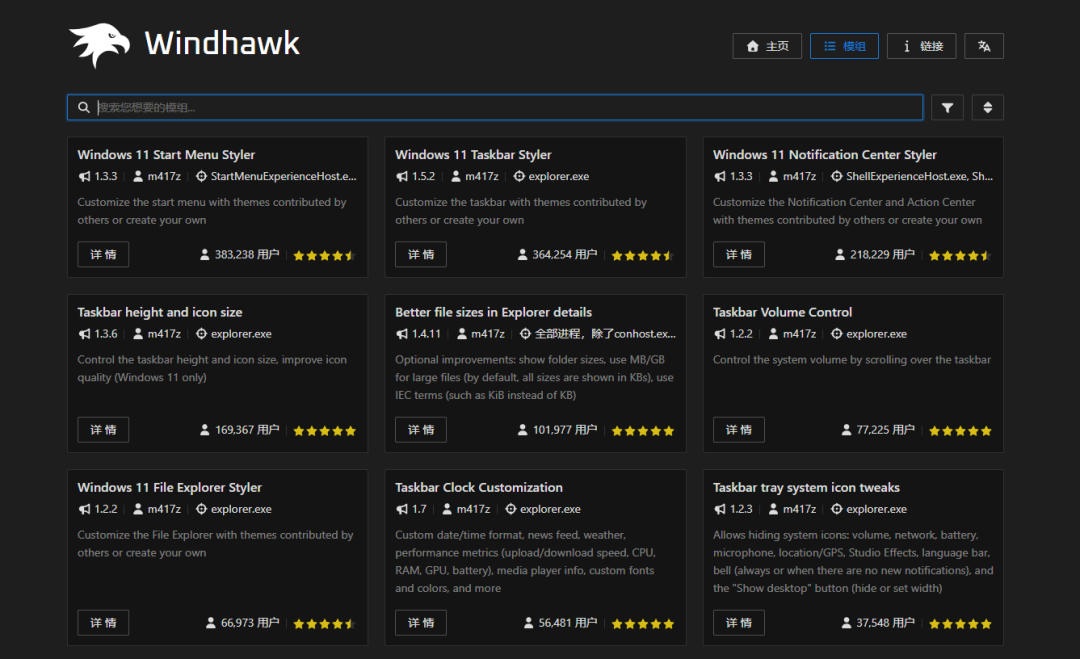Click the Windhawk hawk logo
The image size is (1080, 659).
[100, 45]
